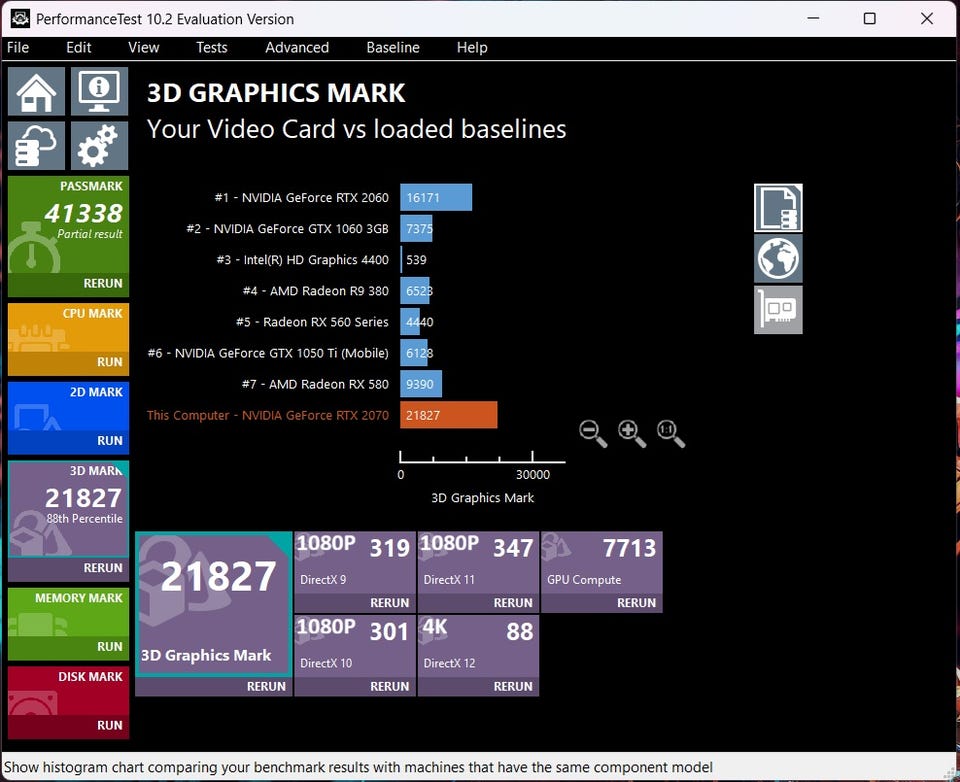
Task: Select the Memory Mark tile
Action: point(69,612)
